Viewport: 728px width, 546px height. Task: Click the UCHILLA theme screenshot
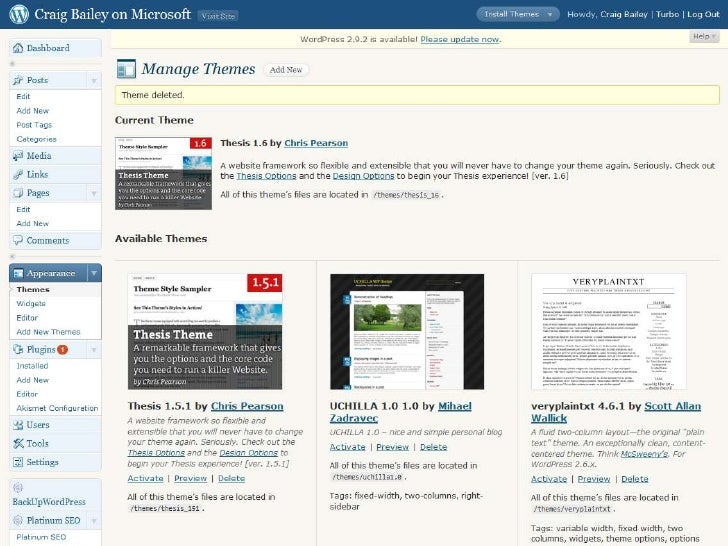407,332
